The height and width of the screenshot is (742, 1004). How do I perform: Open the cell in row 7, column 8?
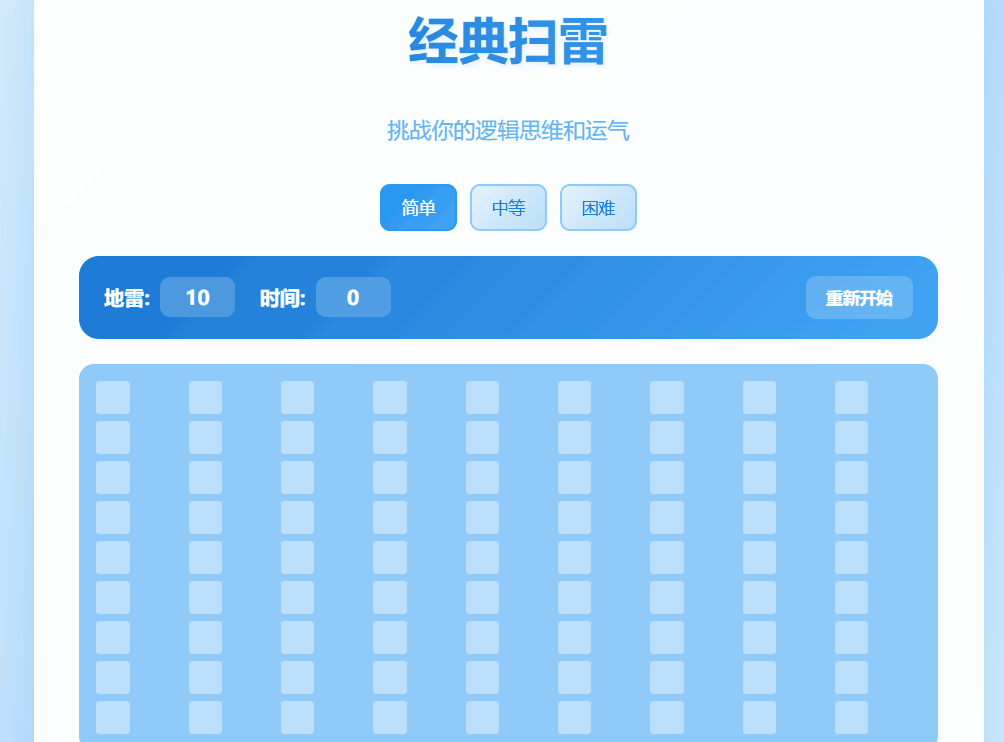tap(759, 638)
